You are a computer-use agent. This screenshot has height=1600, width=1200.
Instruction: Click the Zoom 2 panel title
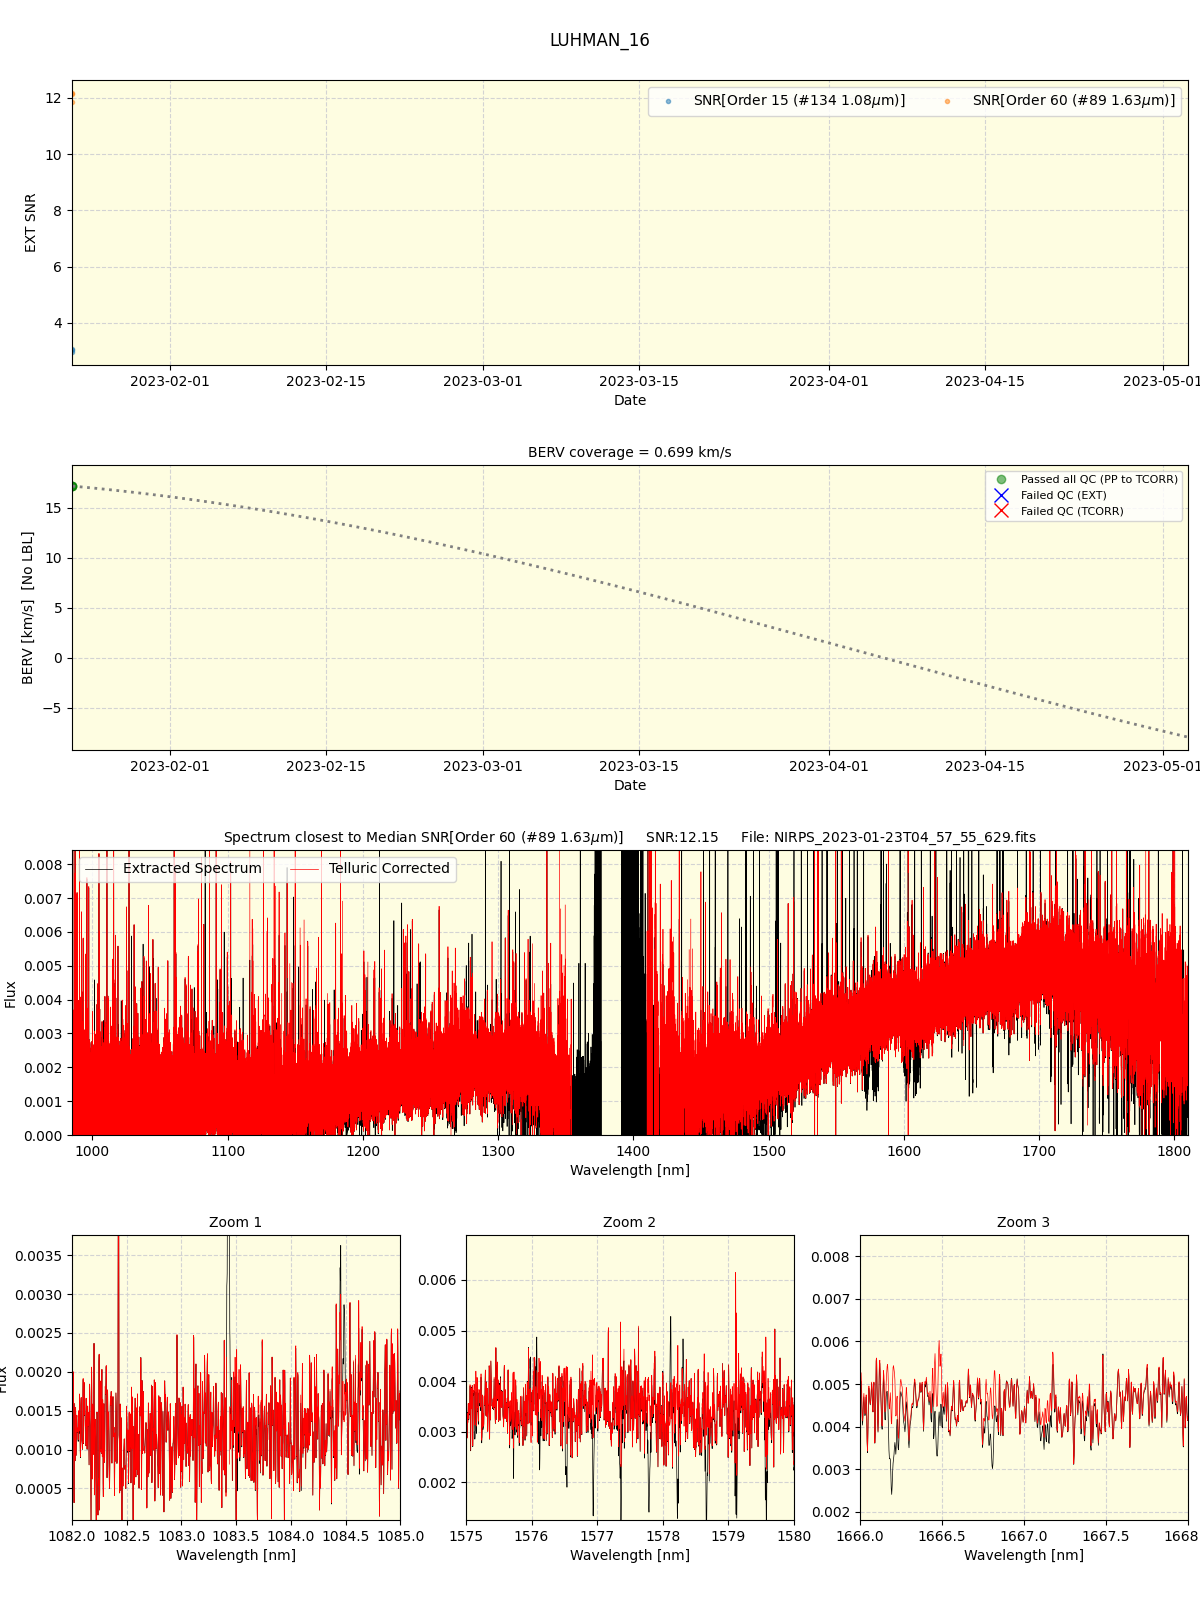630,1222
